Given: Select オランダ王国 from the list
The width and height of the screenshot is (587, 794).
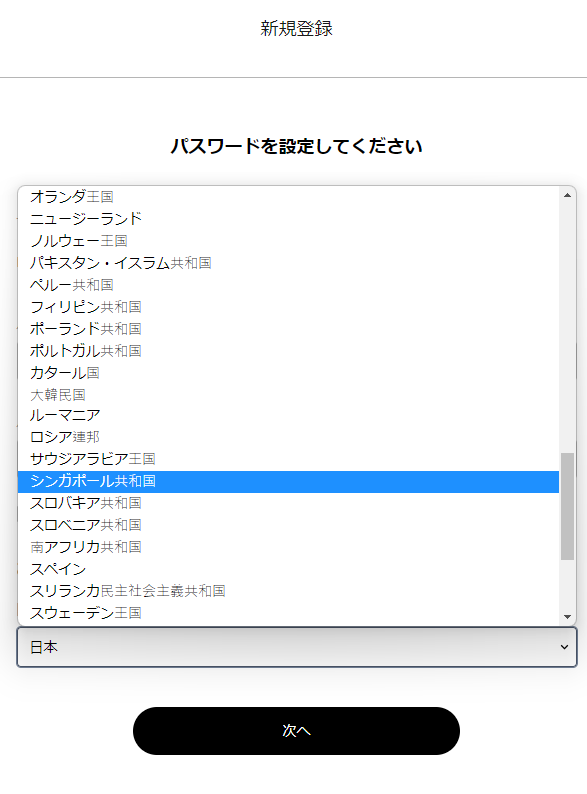Looking at the screenshot, I should coord(288,196).
